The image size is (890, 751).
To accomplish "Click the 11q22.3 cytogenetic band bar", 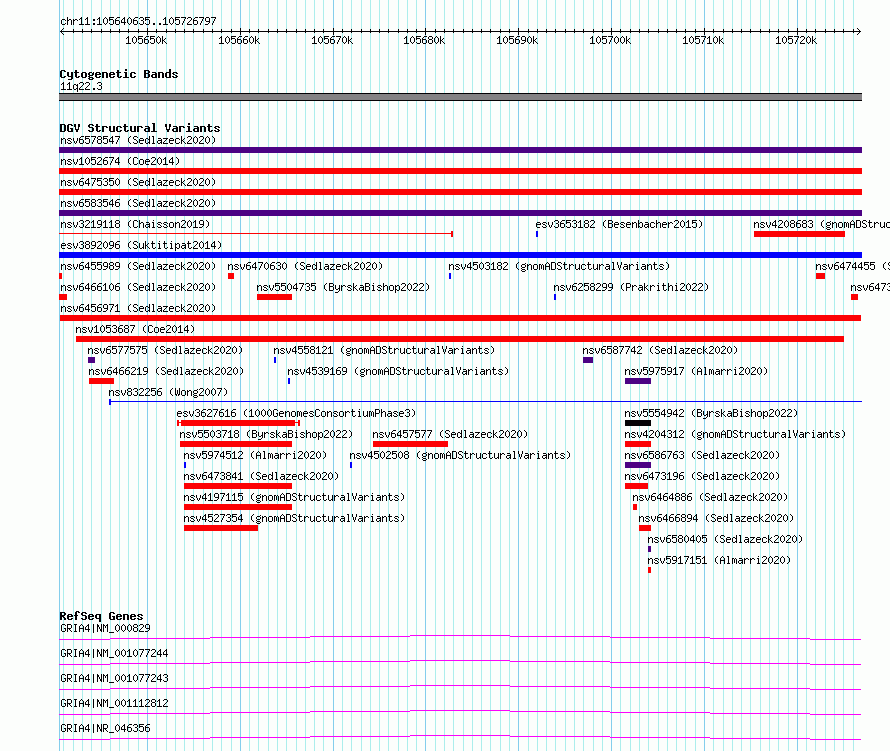I will (x=460, y=97).
